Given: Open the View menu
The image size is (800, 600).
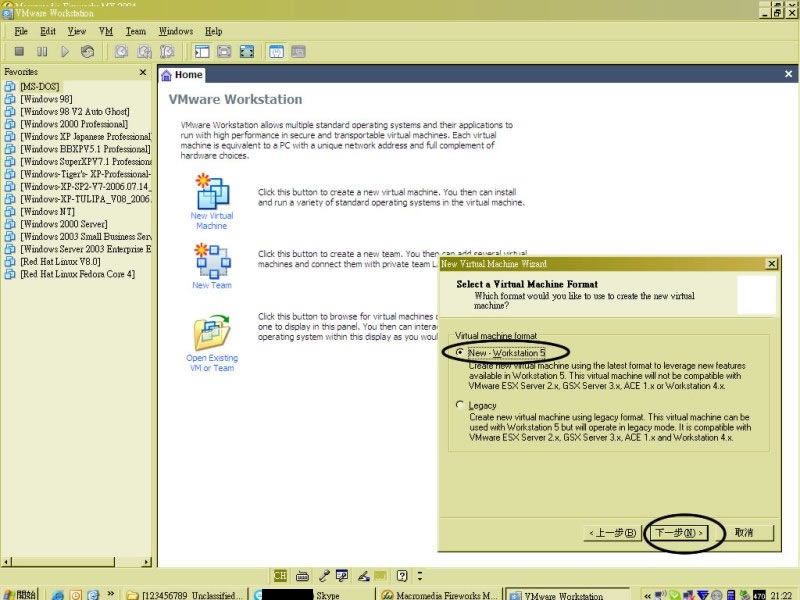Looking at the screenshot, I should pos(77,31).
